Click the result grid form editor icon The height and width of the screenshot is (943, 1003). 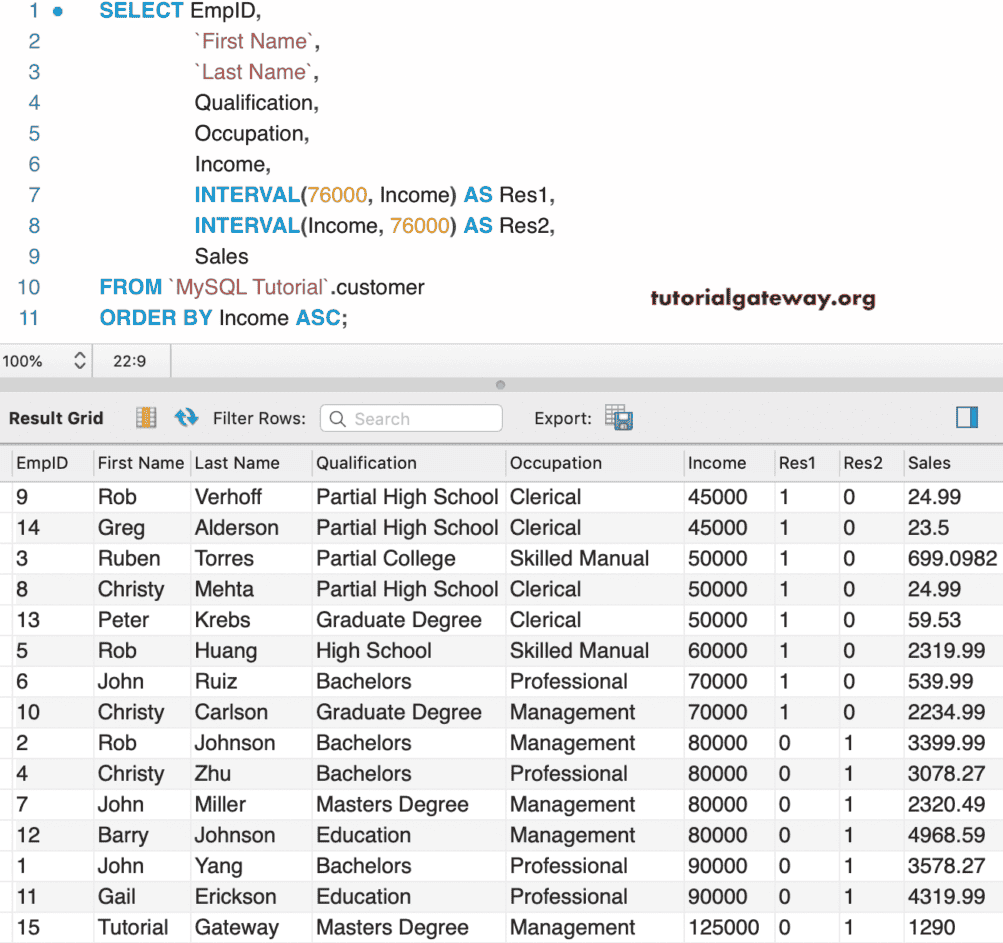(146, 418)
